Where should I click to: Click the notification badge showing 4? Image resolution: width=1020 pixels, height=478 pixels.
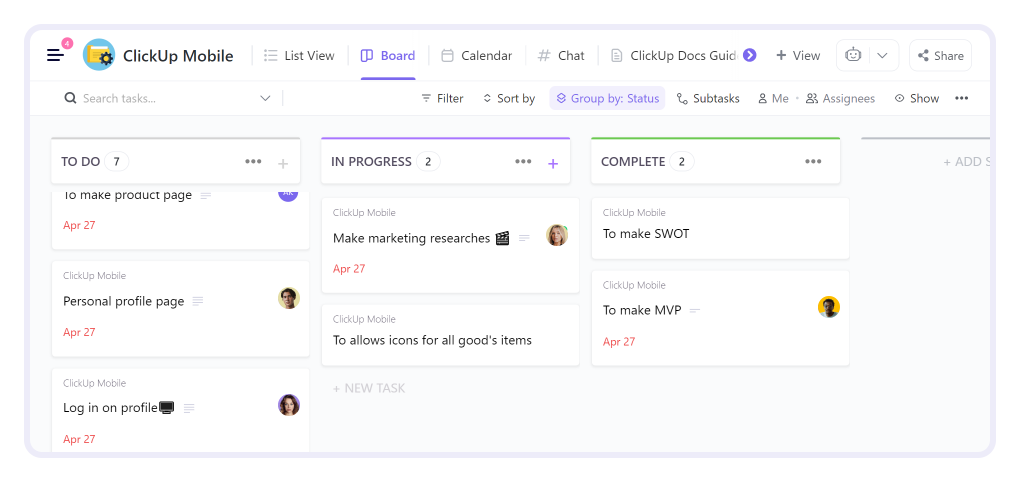67,44
